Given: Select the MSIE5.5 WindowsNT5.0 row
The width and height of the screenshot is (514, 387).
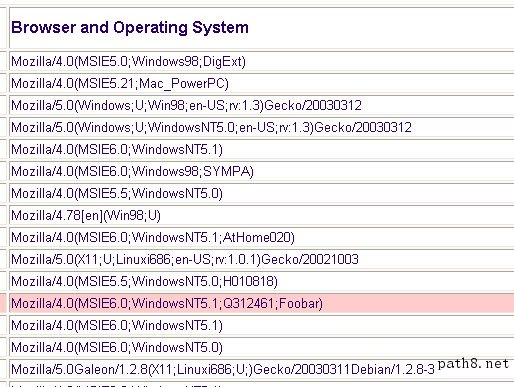Looking at the screenshot, I should 262,193.
